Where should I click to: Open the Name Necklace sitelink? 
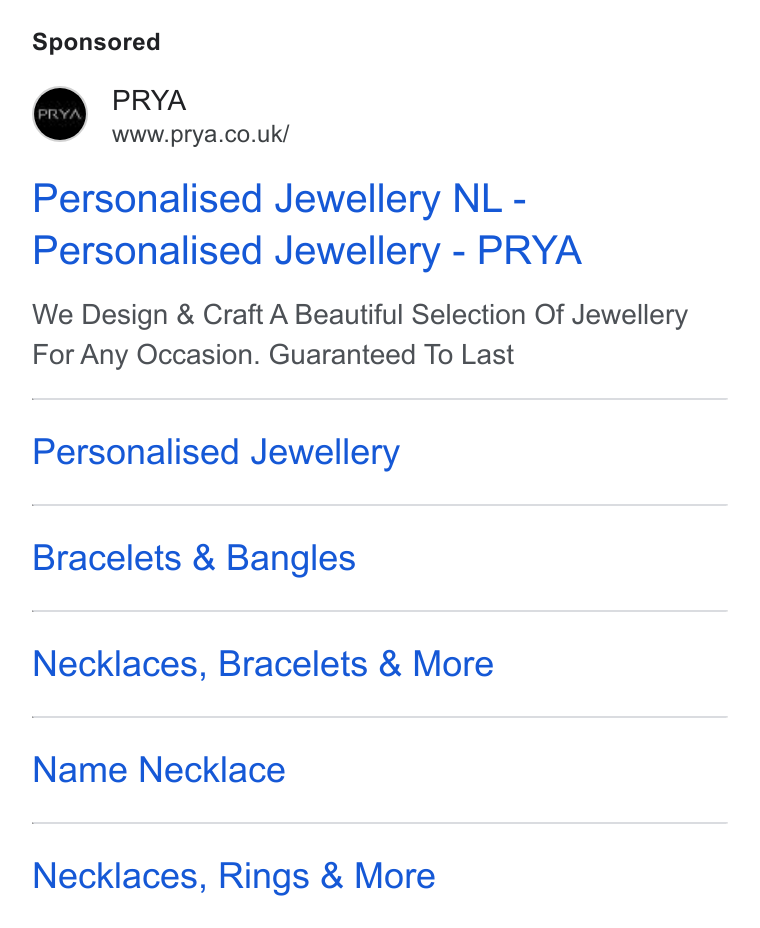[x=159, y=770]
